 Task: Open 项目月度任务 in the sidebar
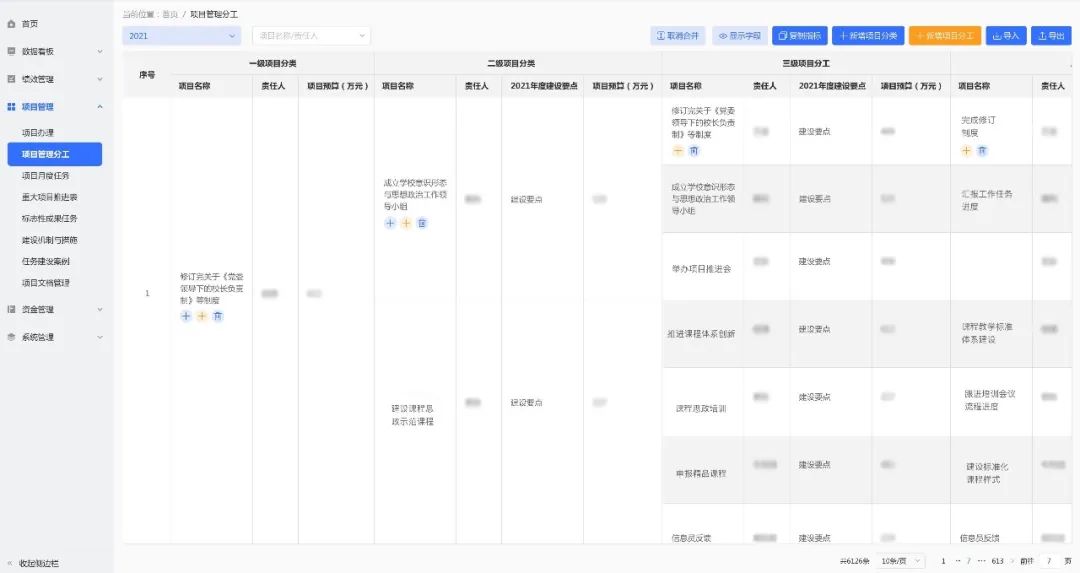(46, 176)
